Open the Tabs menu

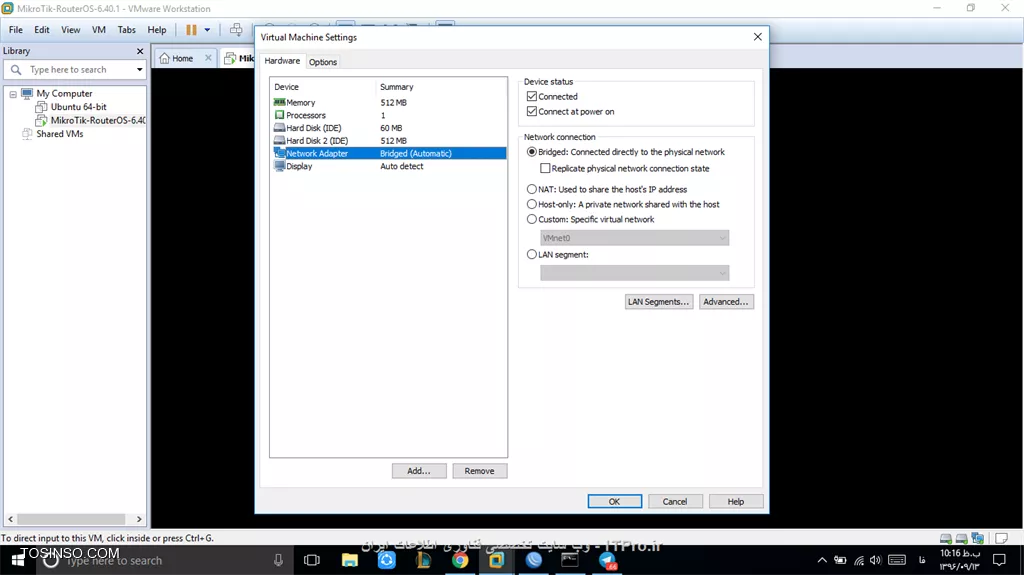coord(127,30)
